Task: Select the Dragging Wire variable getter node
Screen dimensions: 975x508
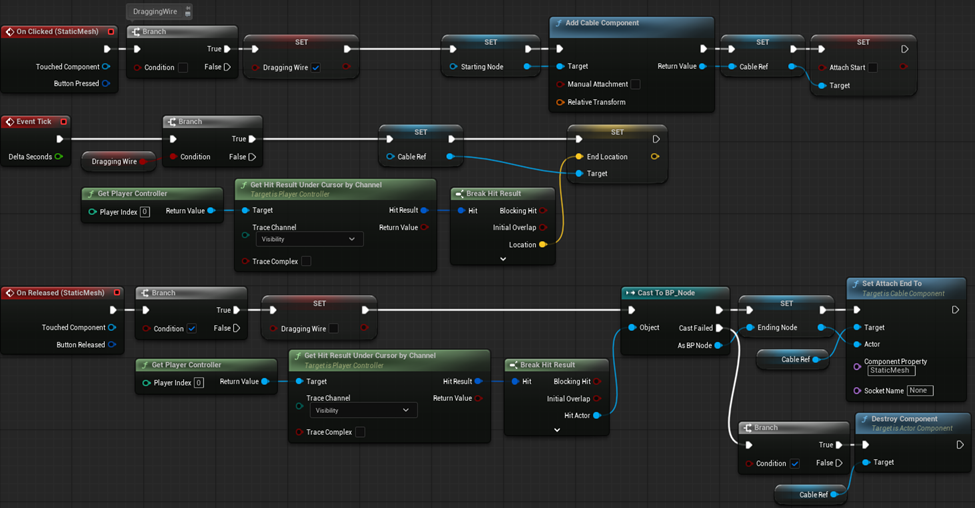Action: (x=118, y=161)
